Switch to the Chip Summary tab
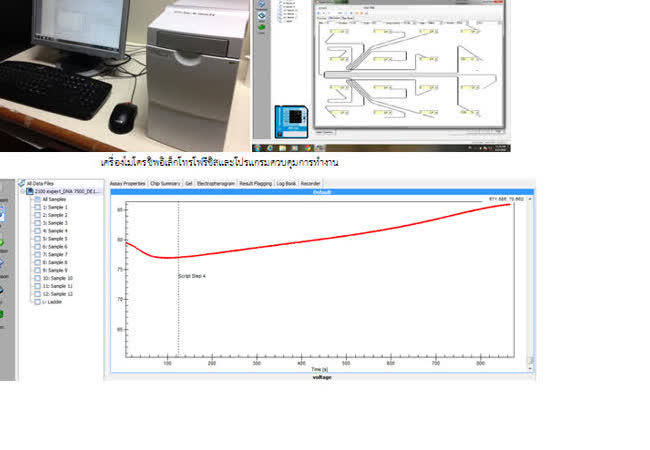Screen dimensions: 650x450 coord(165,184)
